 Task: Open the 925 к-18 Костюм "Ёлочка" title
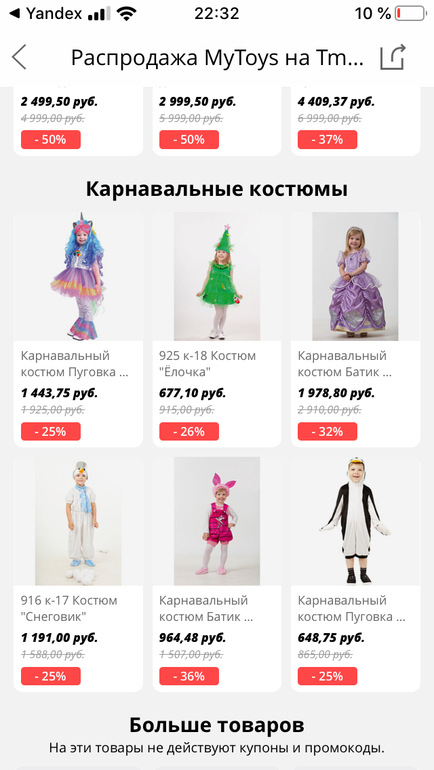(x=208, y=363)
